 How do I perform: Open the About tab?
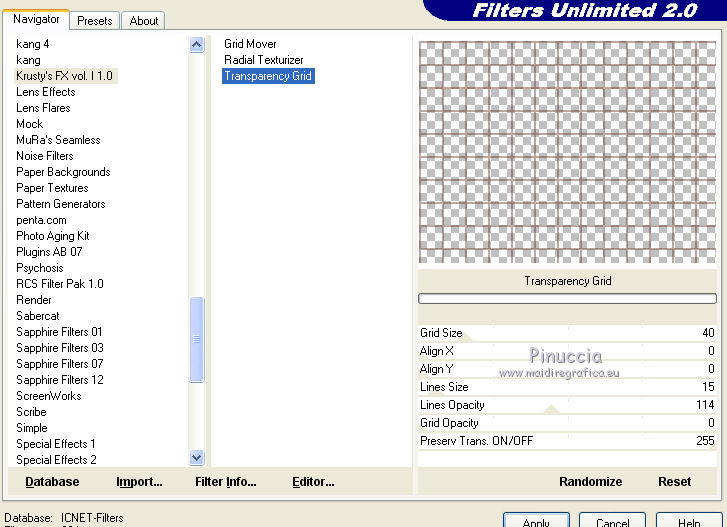tap(144, 21)
